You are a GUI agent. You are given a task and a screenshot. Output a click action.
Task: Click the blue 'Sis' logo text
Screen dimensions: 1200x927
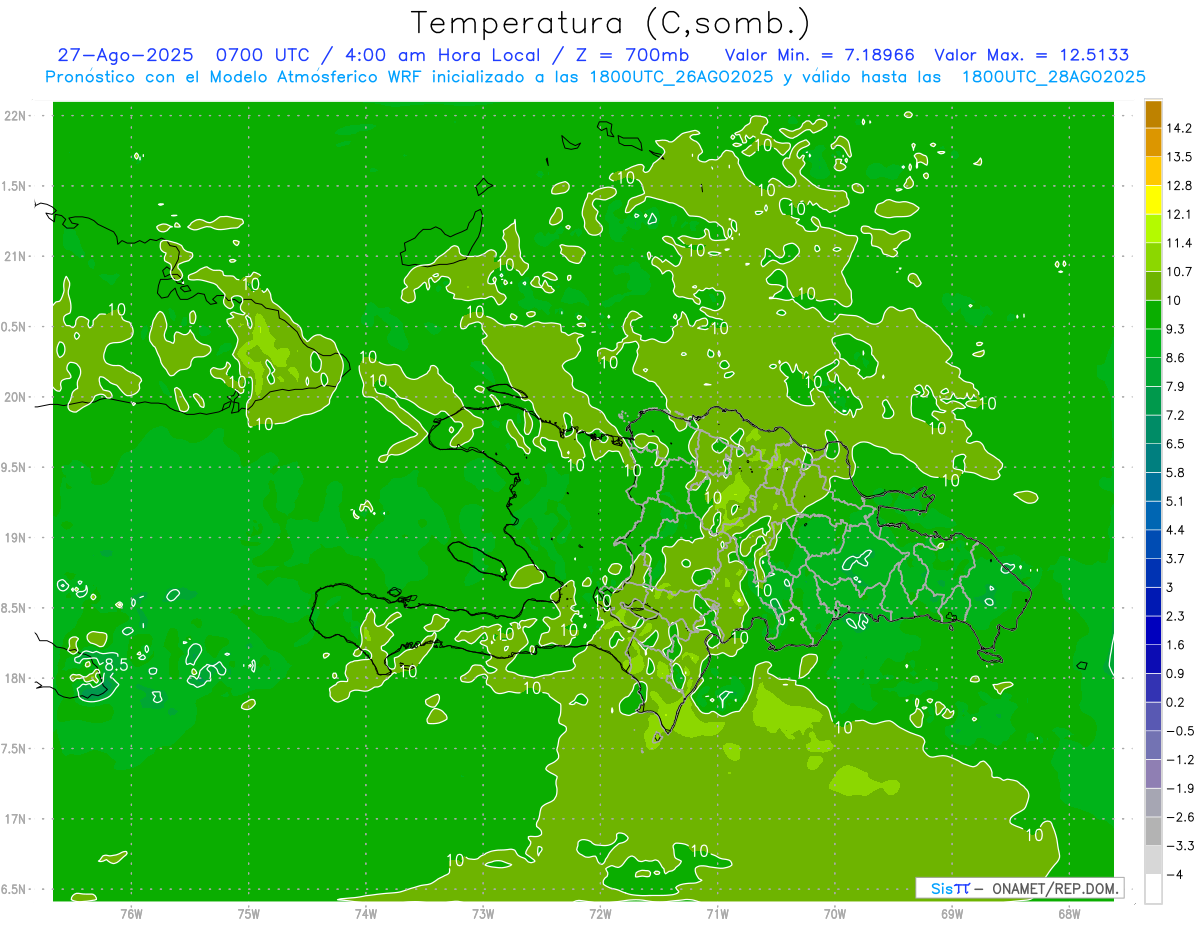click(941, 887)
